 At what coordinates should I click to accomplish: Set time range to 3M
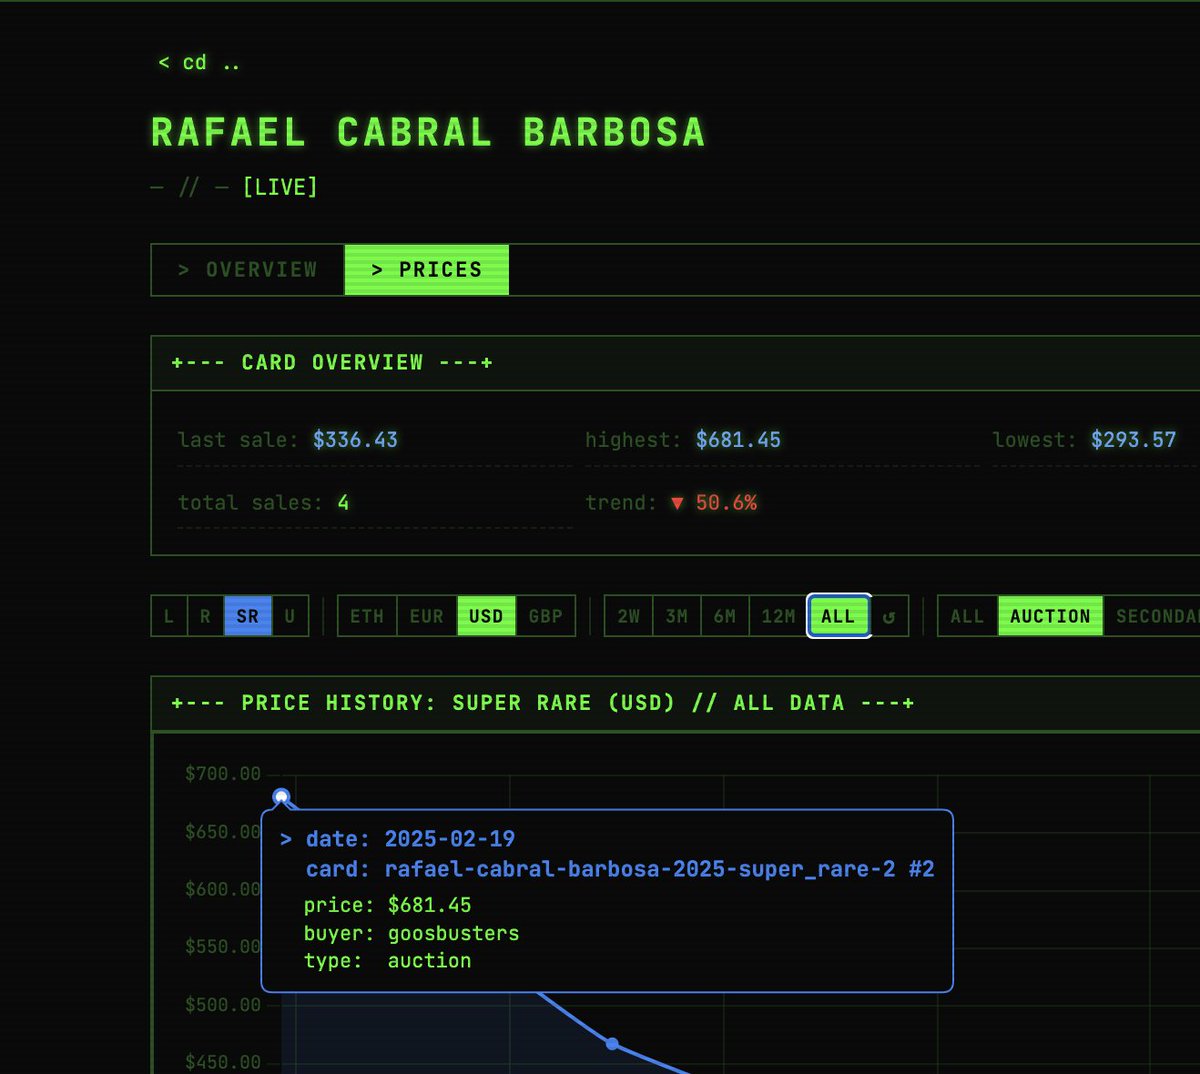(677, 616)
